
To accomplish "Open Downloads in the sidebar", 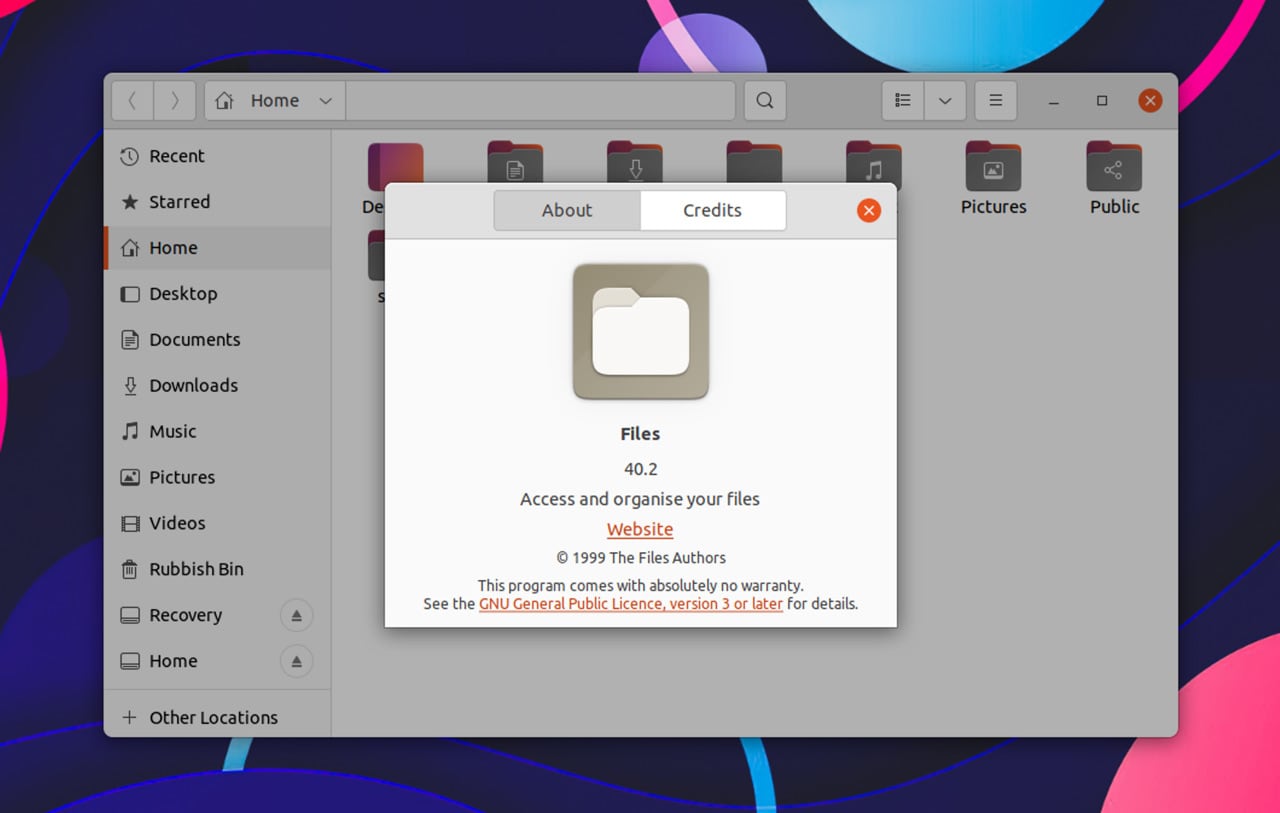I will point(217,386).
